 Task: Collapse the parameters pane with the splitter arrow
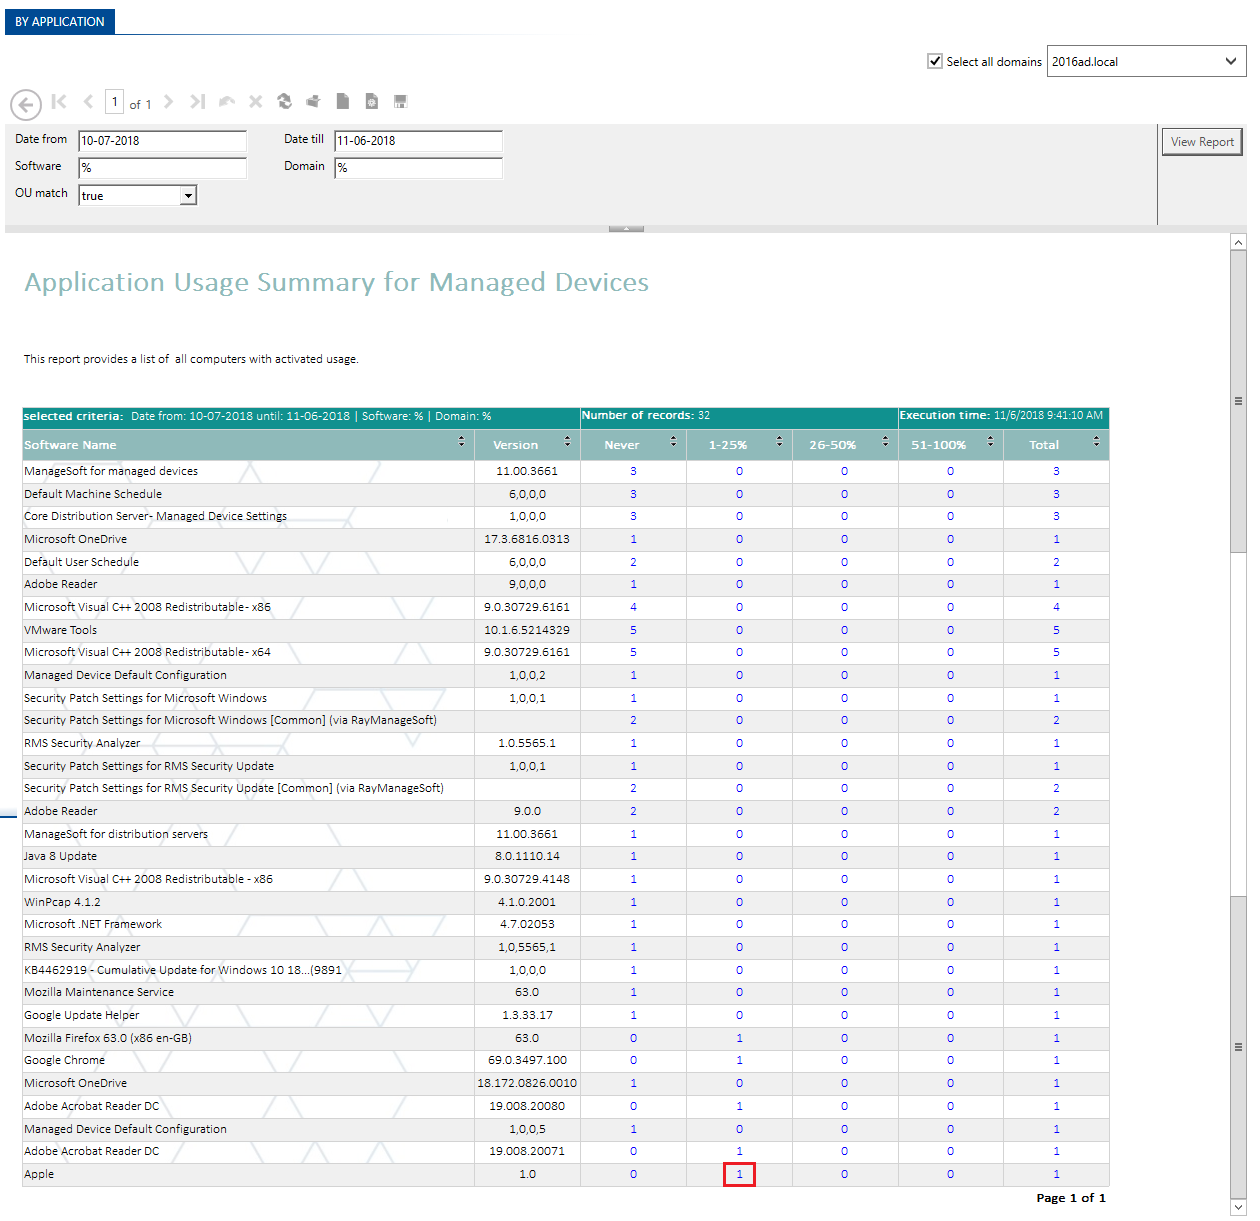[626, 229]
